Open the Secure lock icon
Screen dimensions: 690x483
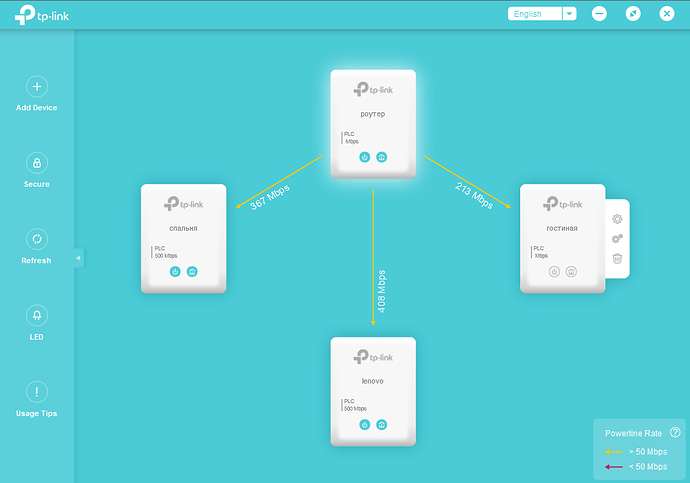[37, 163]
